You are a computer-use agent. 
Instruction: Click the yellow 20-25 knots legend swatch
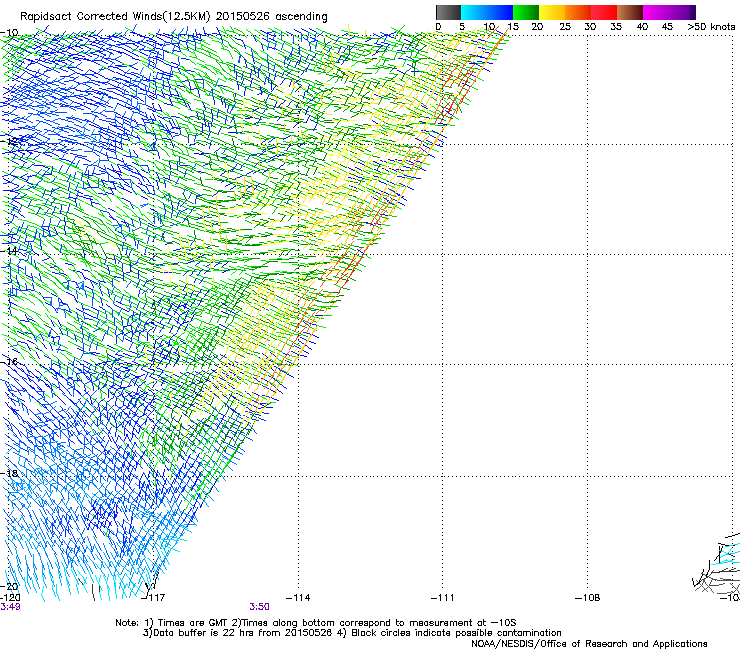(552, 12)
